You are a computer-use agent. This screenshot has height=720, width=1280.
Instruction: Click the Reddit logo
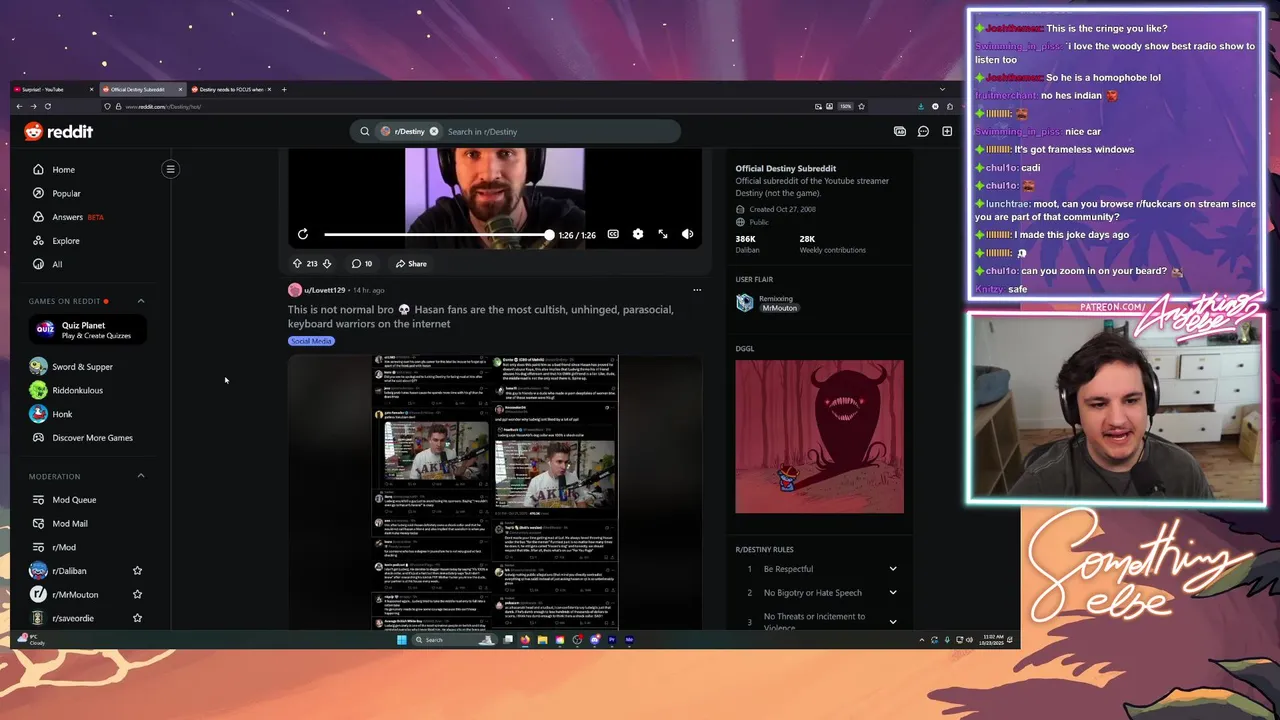tap(58, 131)
